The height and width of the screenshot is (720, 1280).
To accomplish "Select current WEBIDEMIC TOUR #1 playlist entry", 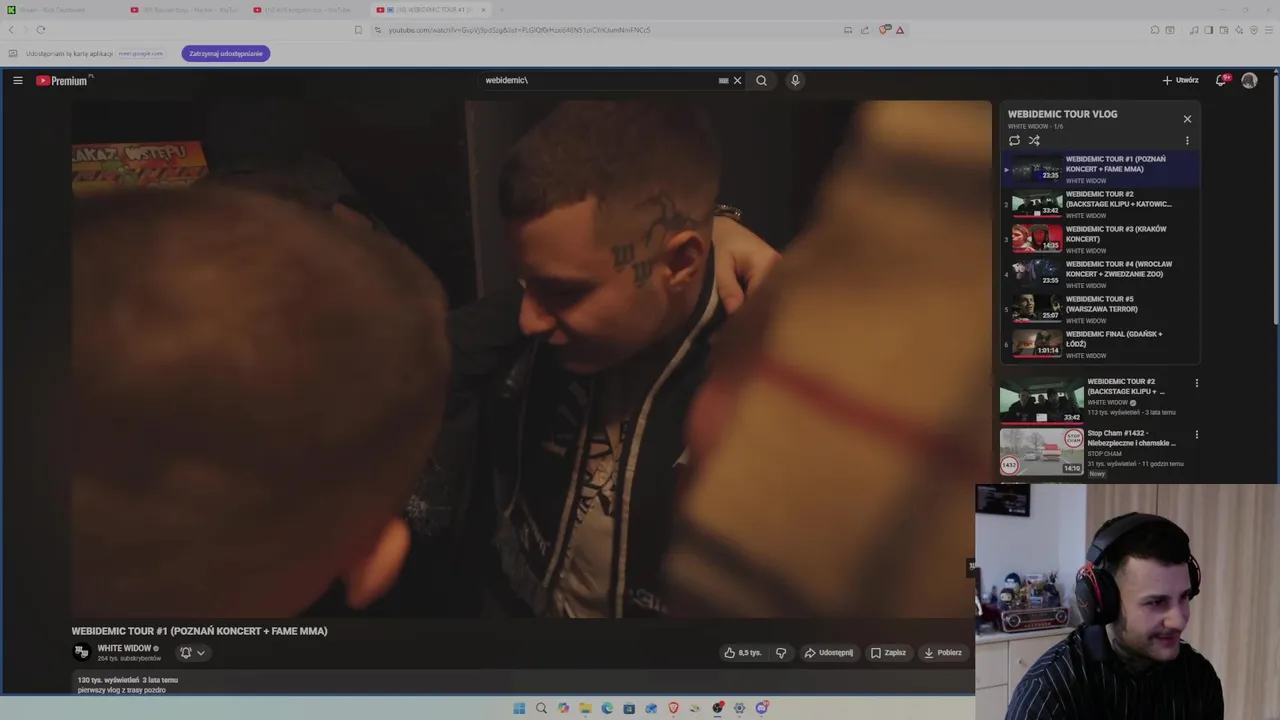I will (1100, 169).
